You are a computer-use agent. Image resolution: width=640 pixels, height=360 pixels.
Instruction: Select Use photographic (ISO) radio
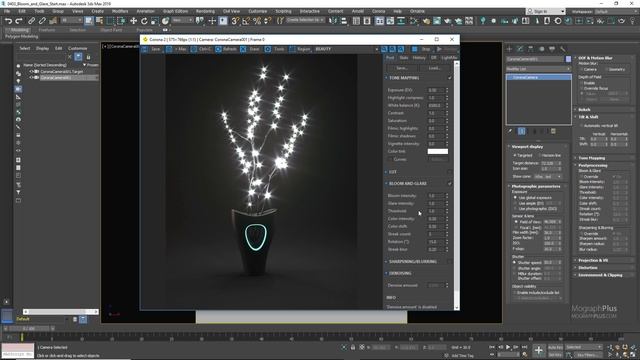pyautogui.click(x=516, y=209)
